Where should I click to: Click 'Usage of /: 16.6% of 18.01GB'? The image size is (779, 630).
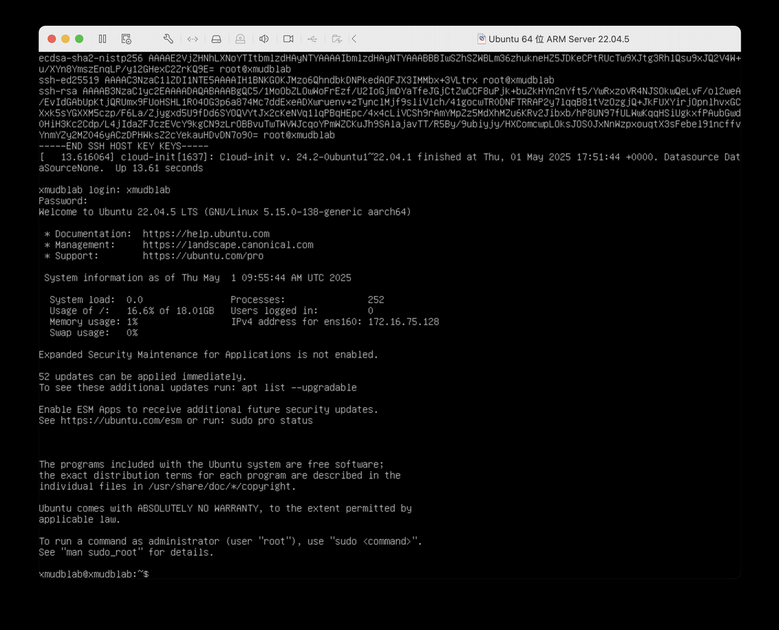click(132, 311)
